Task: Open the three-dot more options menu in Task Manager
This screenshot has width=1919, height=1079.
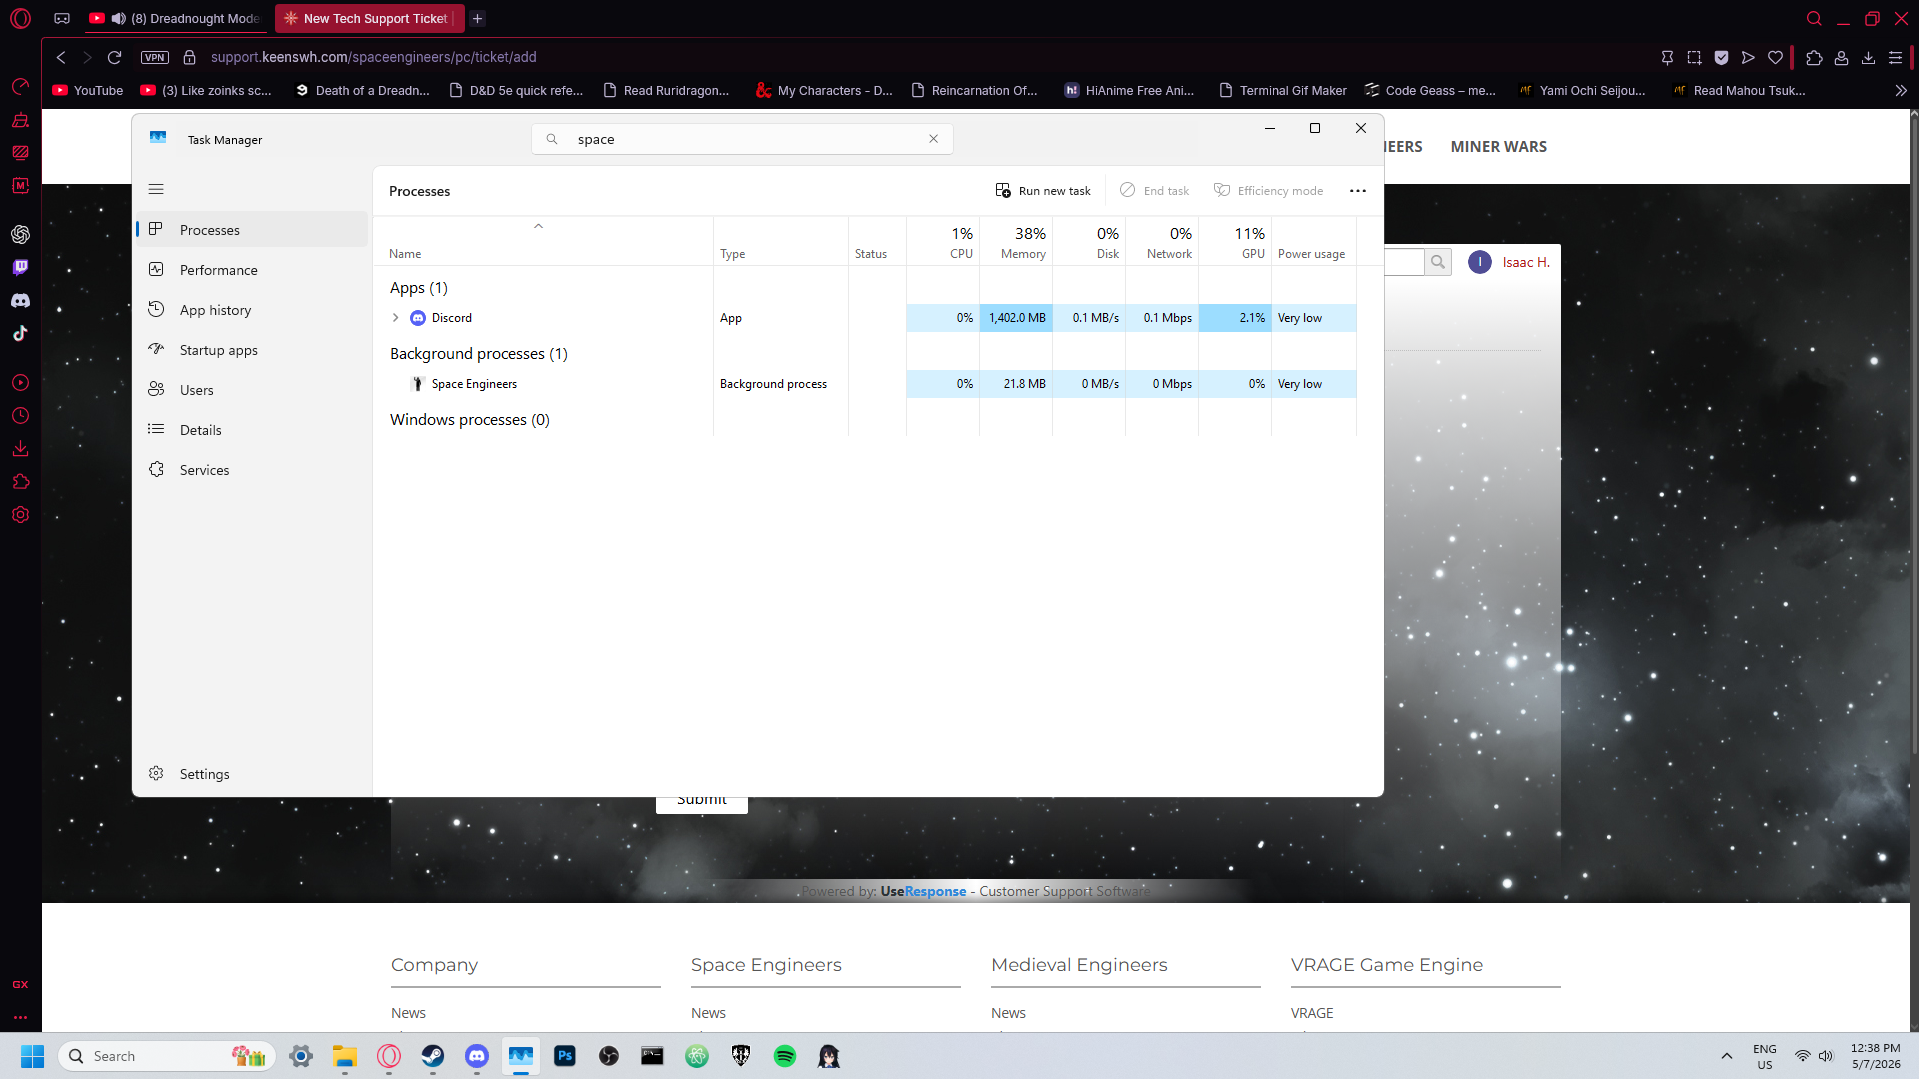Action: click(1357, 191)
